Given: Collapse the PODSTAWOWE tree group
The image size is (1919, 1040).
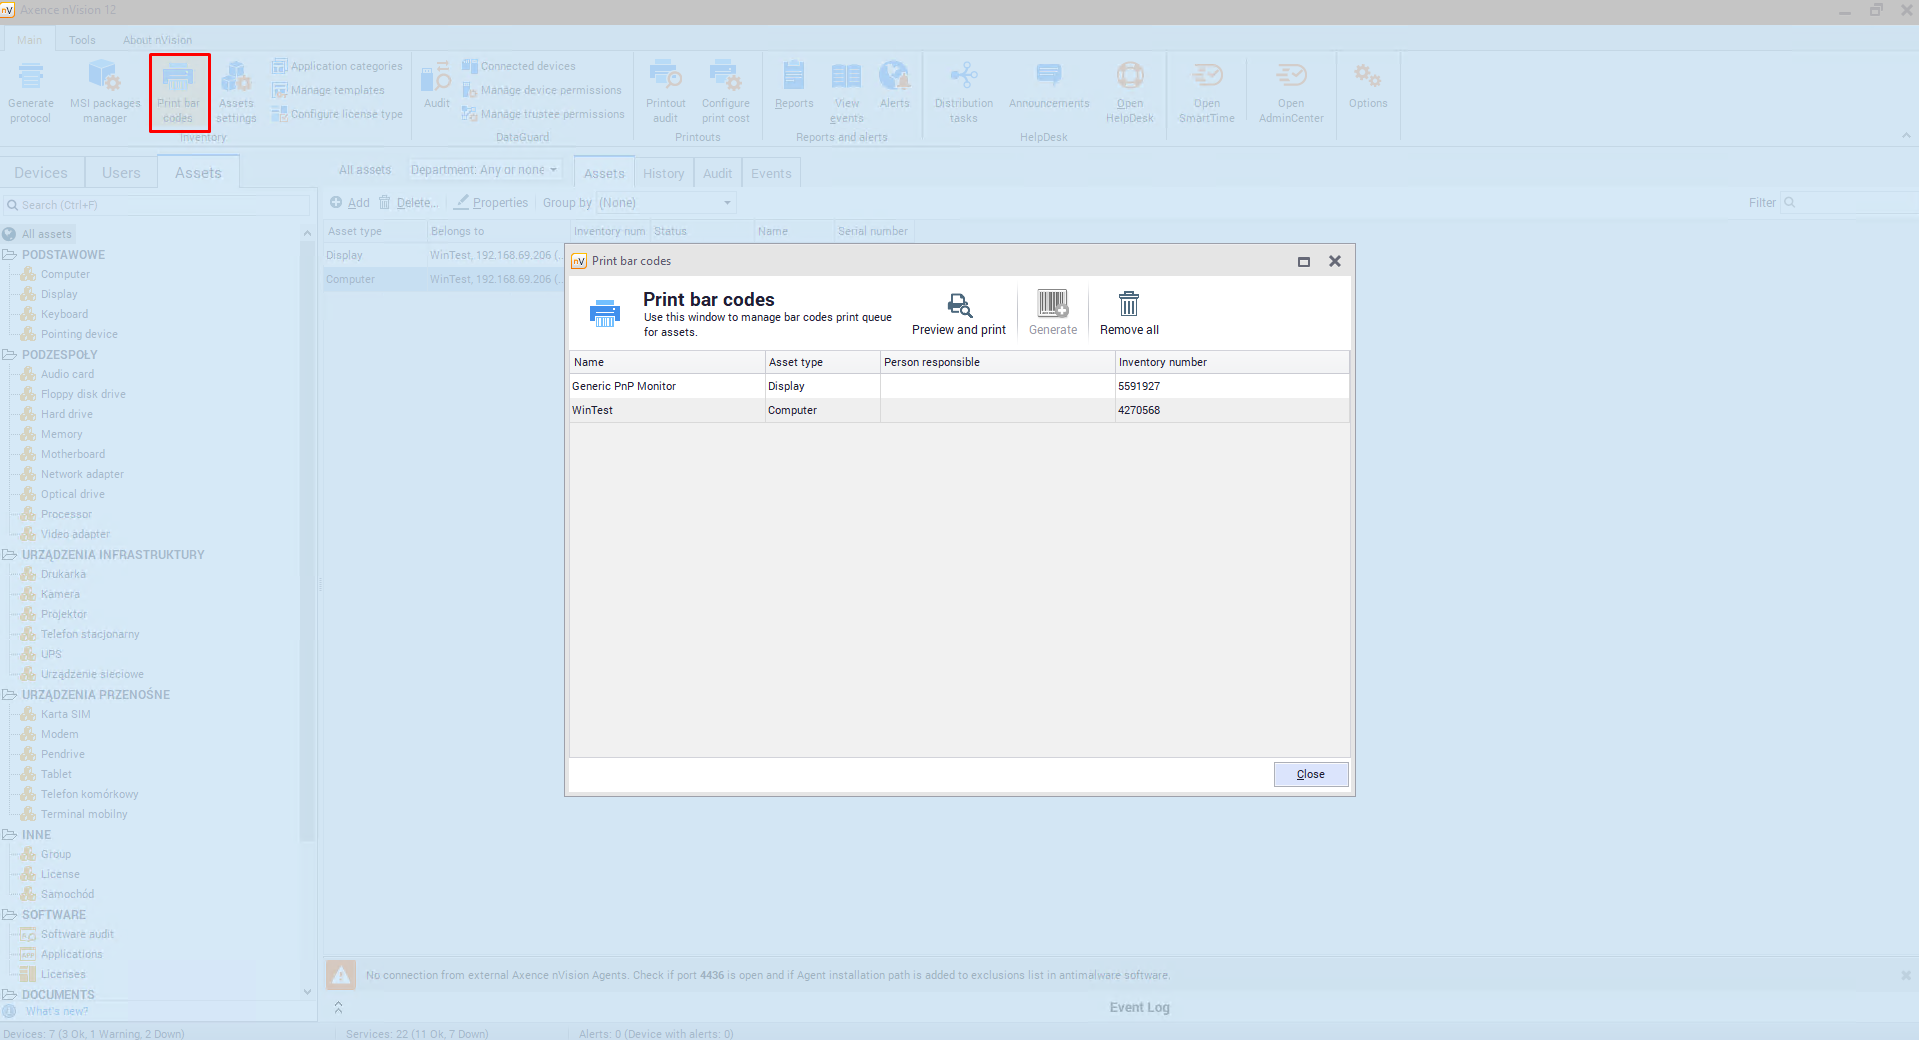Looking at the screenshot, I should (9, 255).
